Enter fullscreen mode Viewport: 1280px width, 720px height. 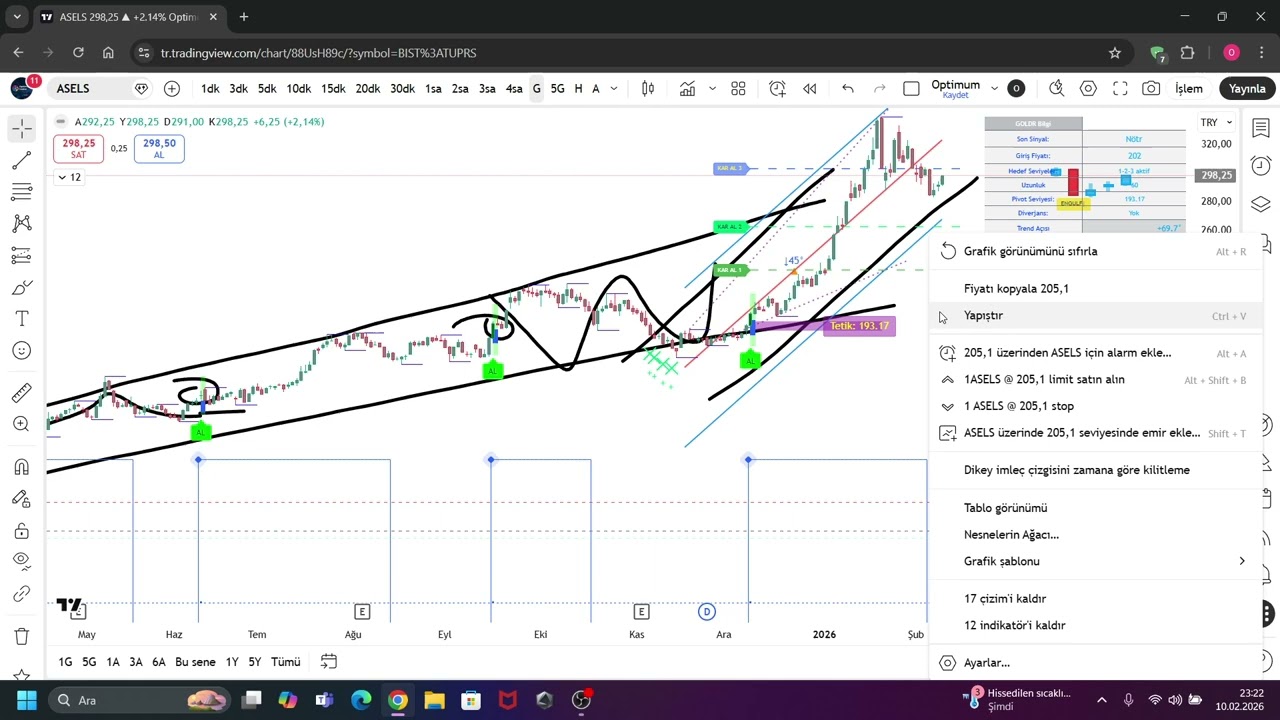[x=1120, y=89]
